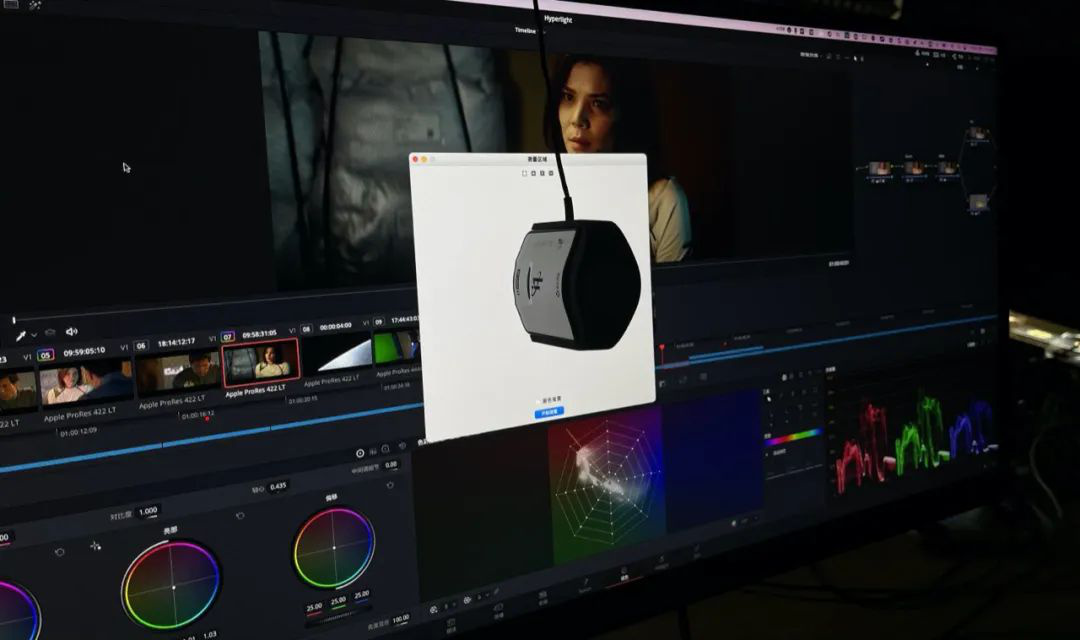Click the clip number 07 badge
Viewport: 1080px width, 640px height.
coord(228,337)
